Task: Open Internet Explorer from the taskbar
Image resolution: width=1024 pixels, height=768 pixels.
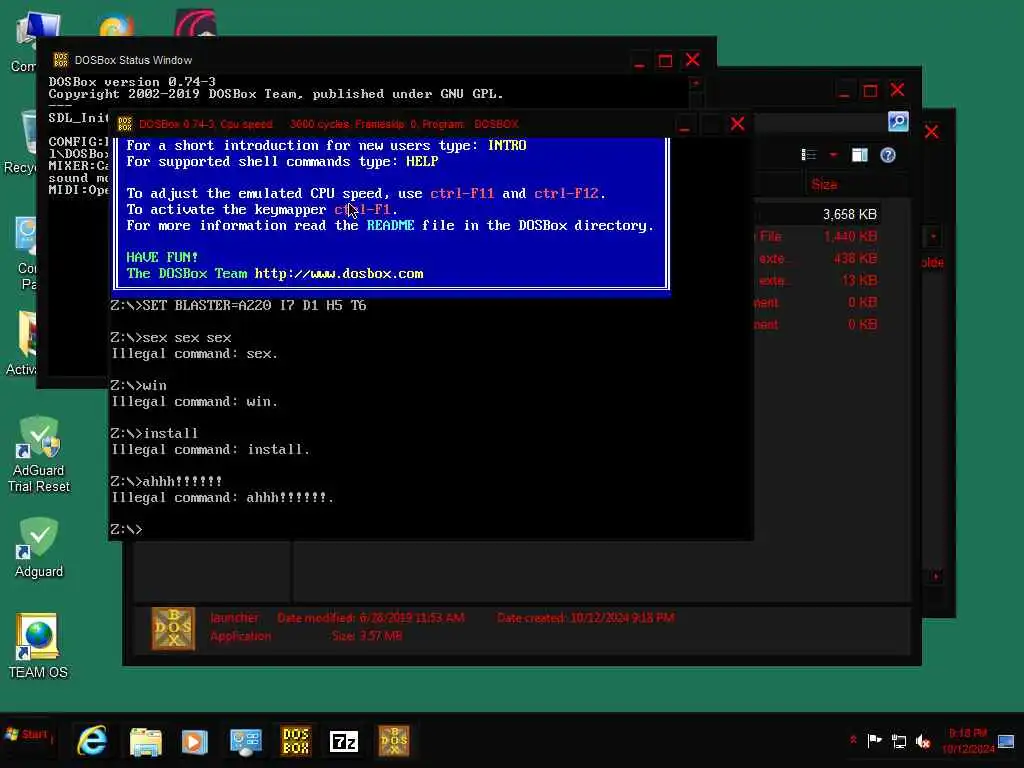Action: [92, 741]
